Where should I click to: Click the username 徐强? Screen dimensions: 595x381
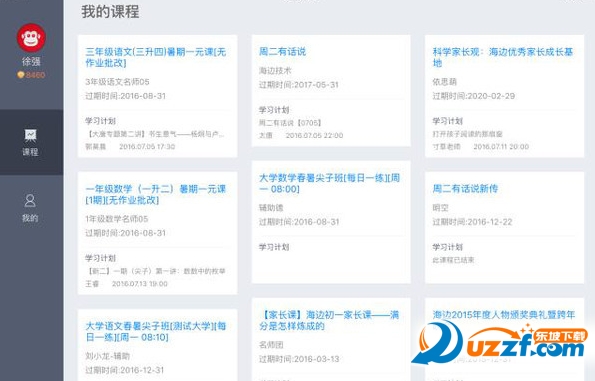tap(31, 61)
